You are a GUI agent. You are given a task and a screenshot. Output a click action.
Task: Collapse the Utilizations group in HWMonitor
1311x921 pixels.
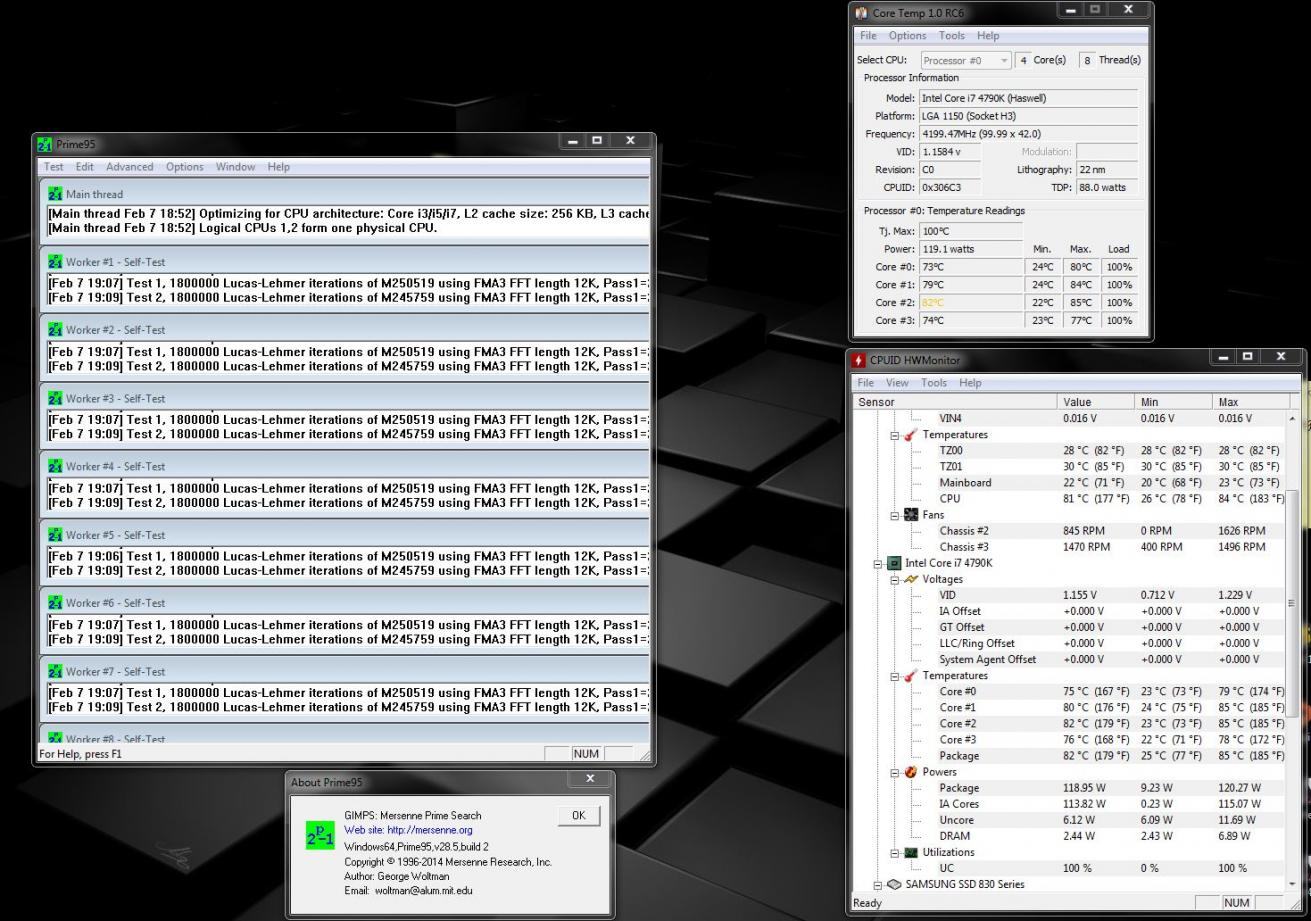pos(896,852)
